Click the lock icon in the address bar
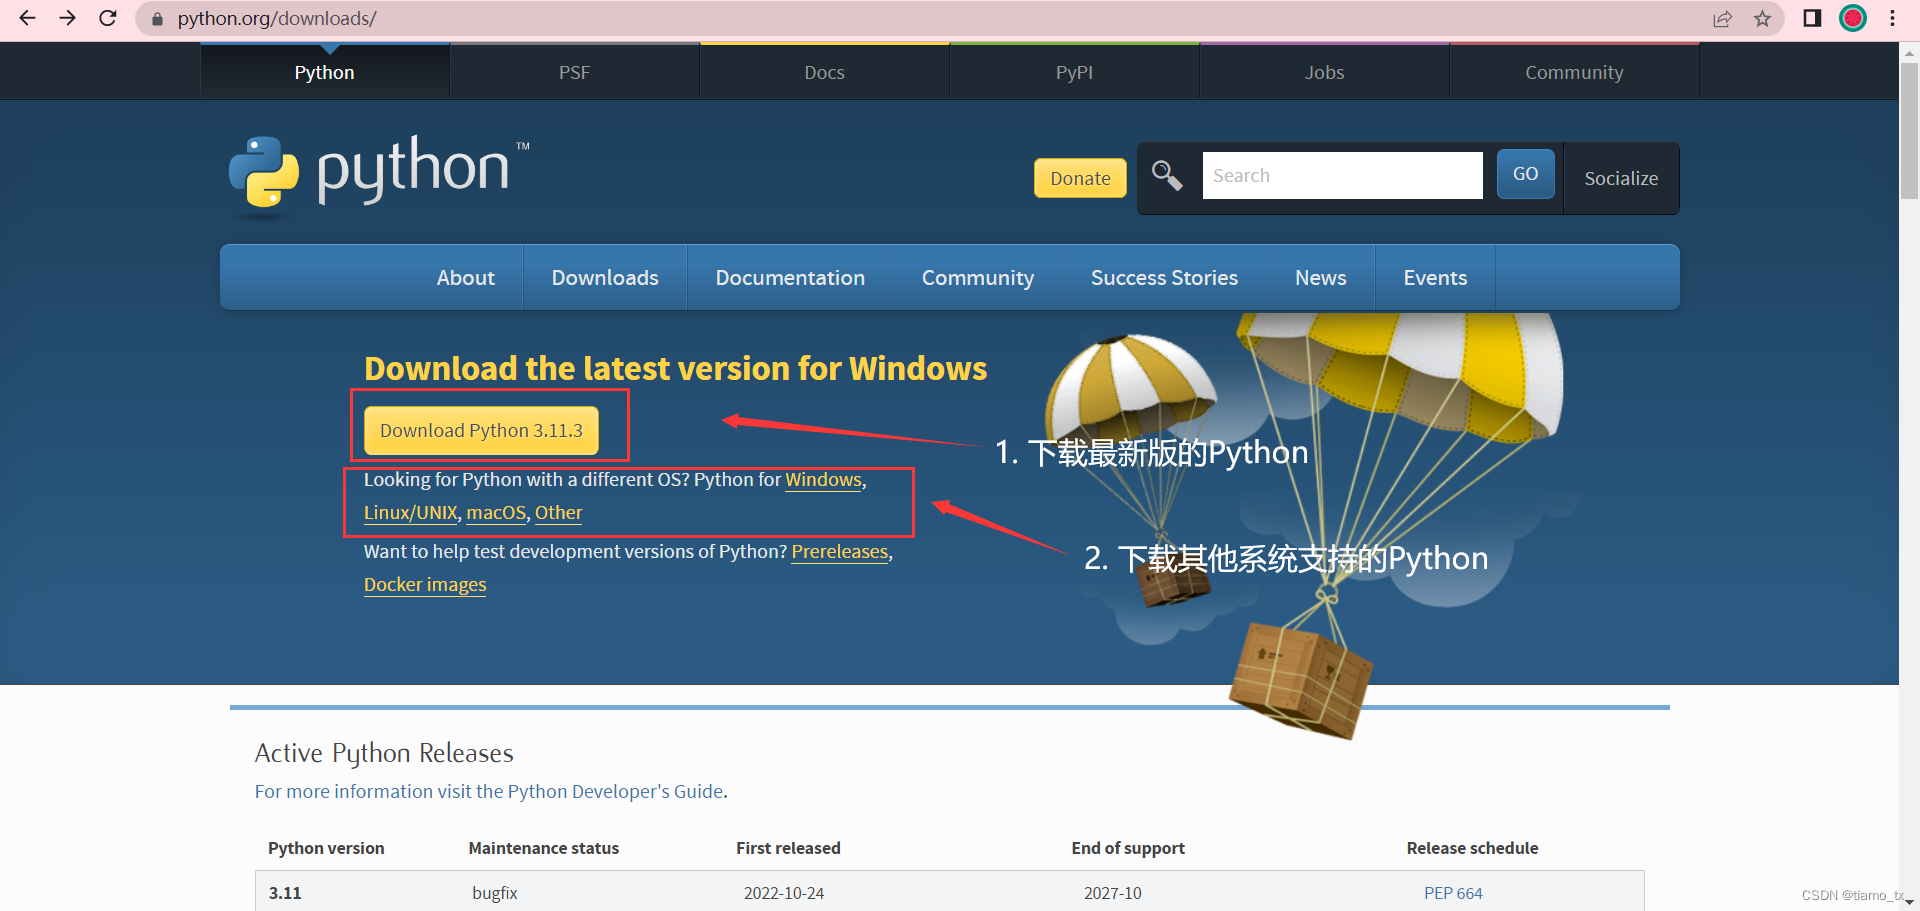This screenshot has width=1920, height=911. pyautogui.click(x=157, y=19)
